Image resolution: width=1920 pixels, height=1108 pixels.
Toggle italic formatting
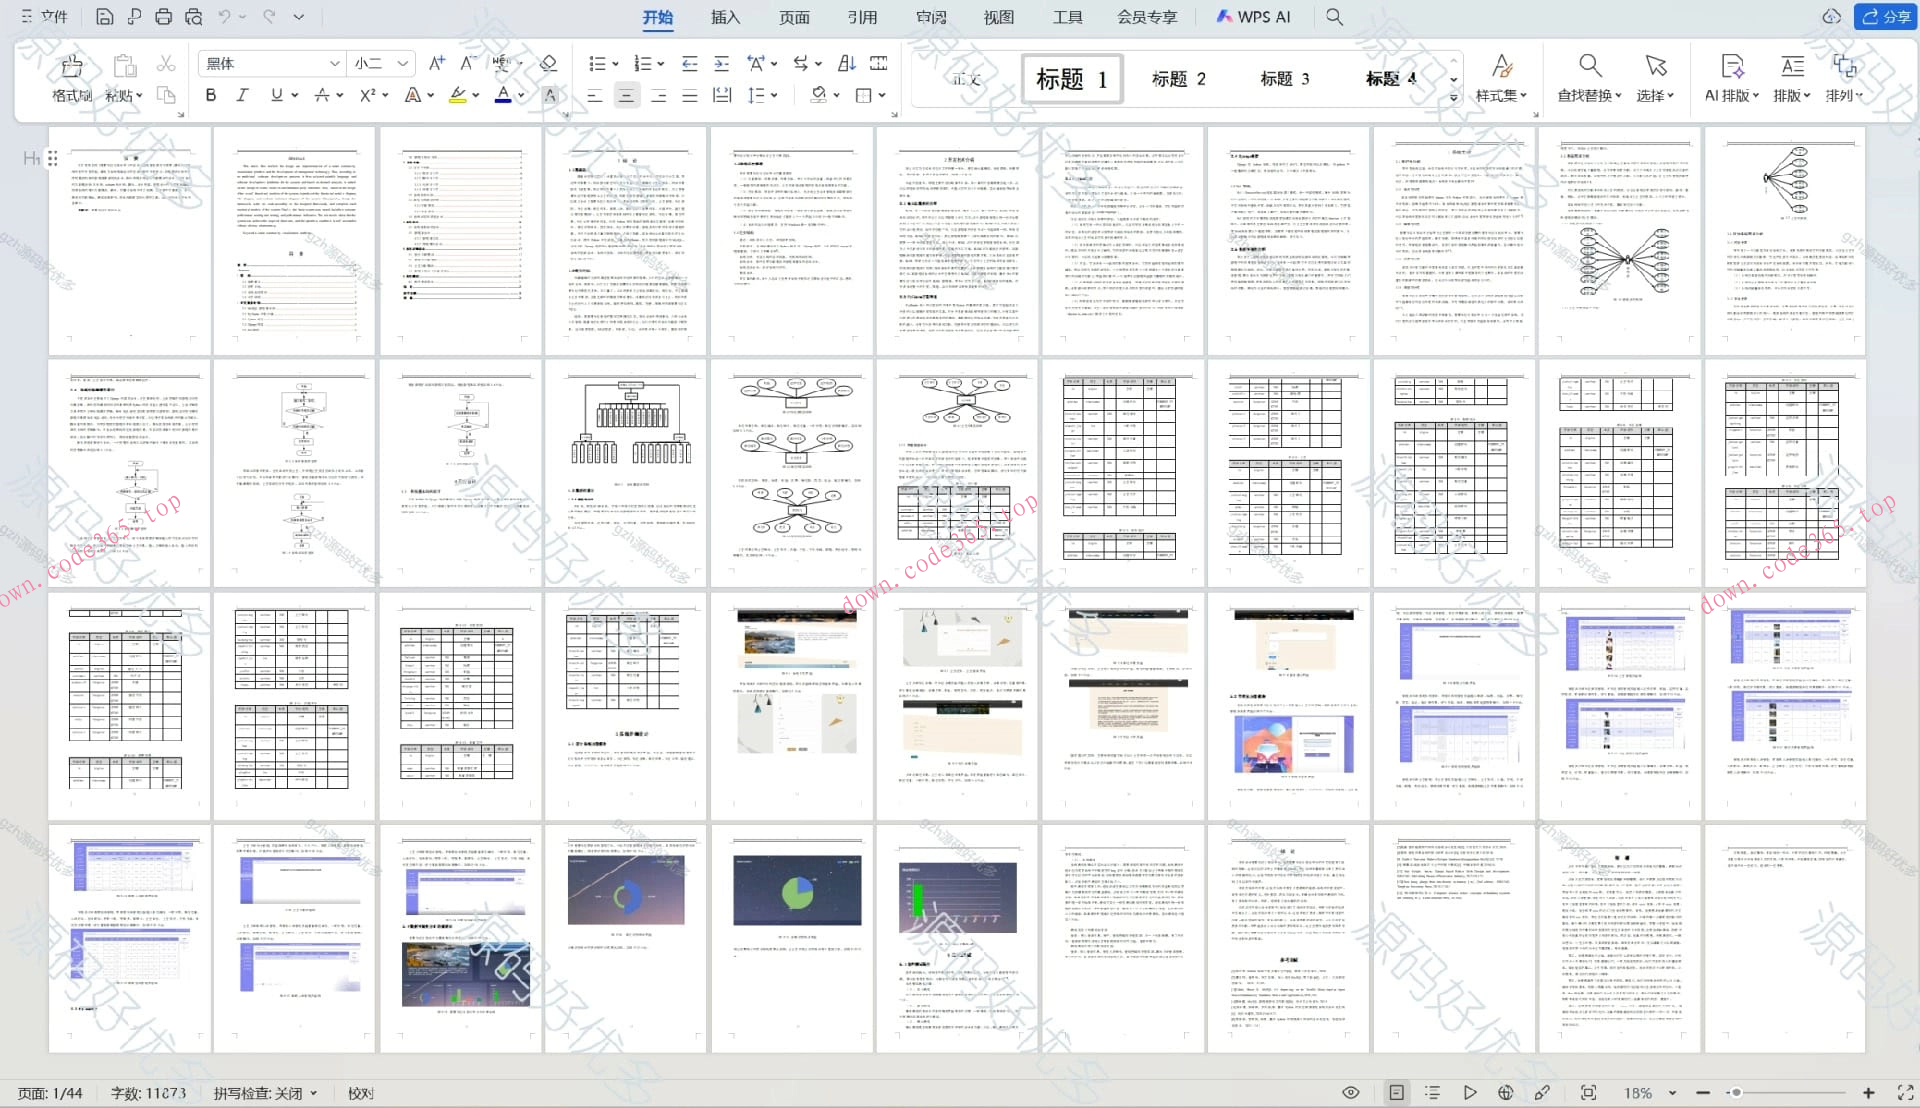242,95
